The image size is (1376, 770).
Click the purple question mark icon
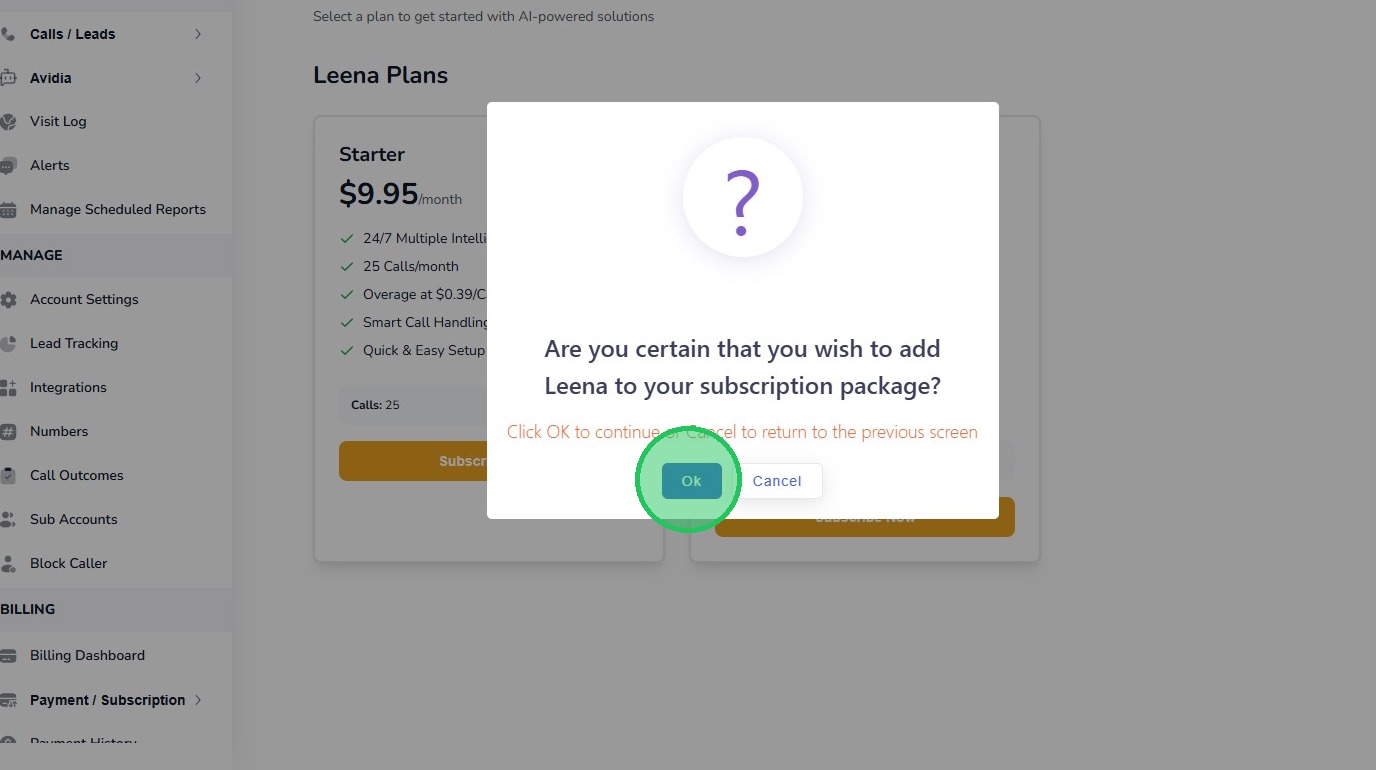pyautogui.click(x=742, y=202)
